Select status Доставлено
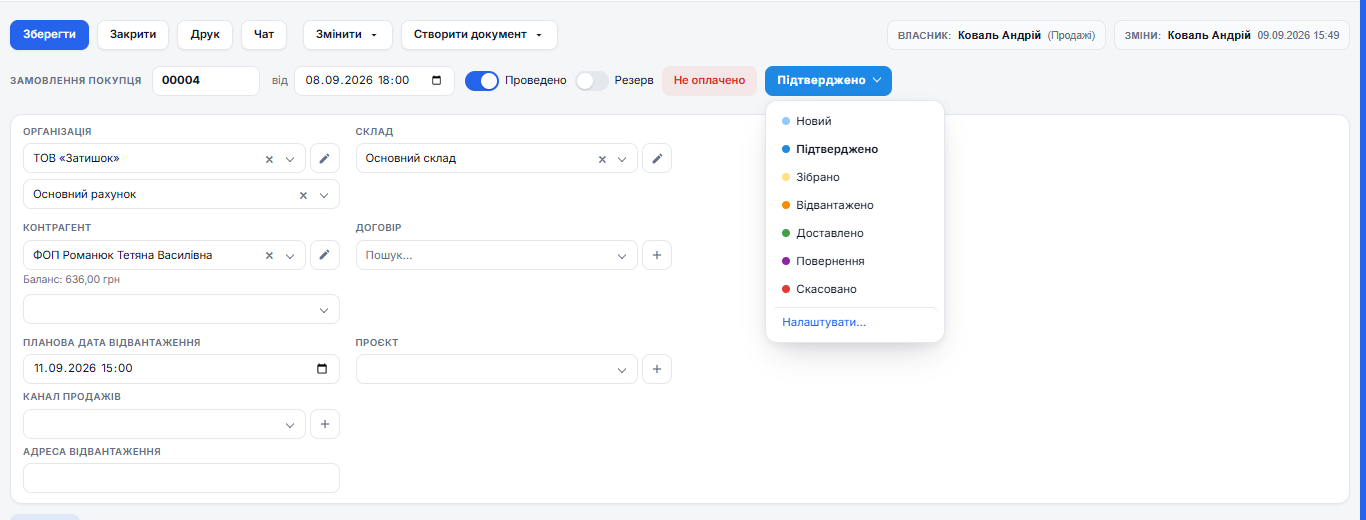1366x520 pixels. click(855, 233)
